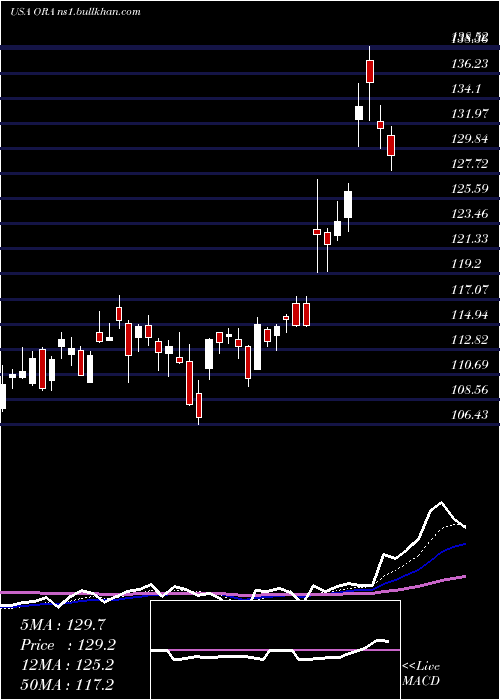Click the 112.82 price axis label

[470, 340]
